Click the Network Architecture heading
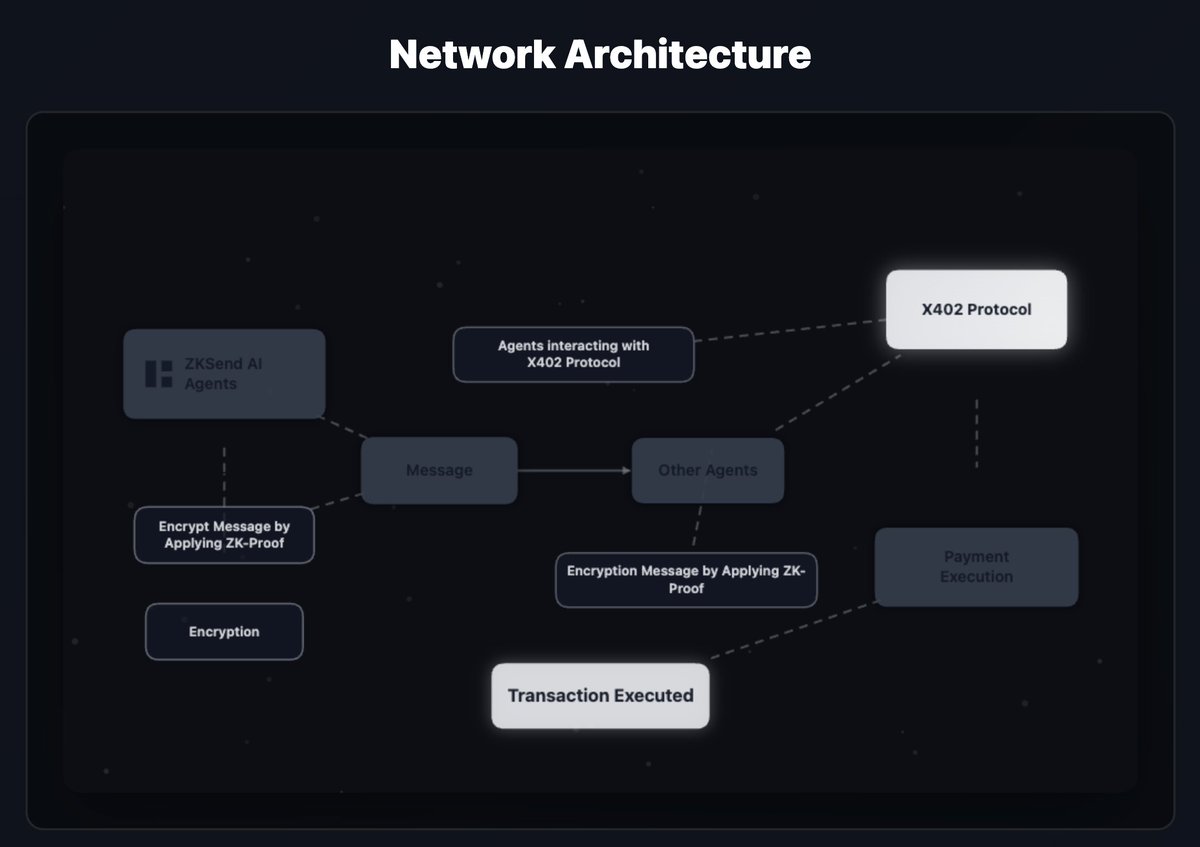Image resolution: width=1200 pixels, height=847 pixels. tap(600, 54)
